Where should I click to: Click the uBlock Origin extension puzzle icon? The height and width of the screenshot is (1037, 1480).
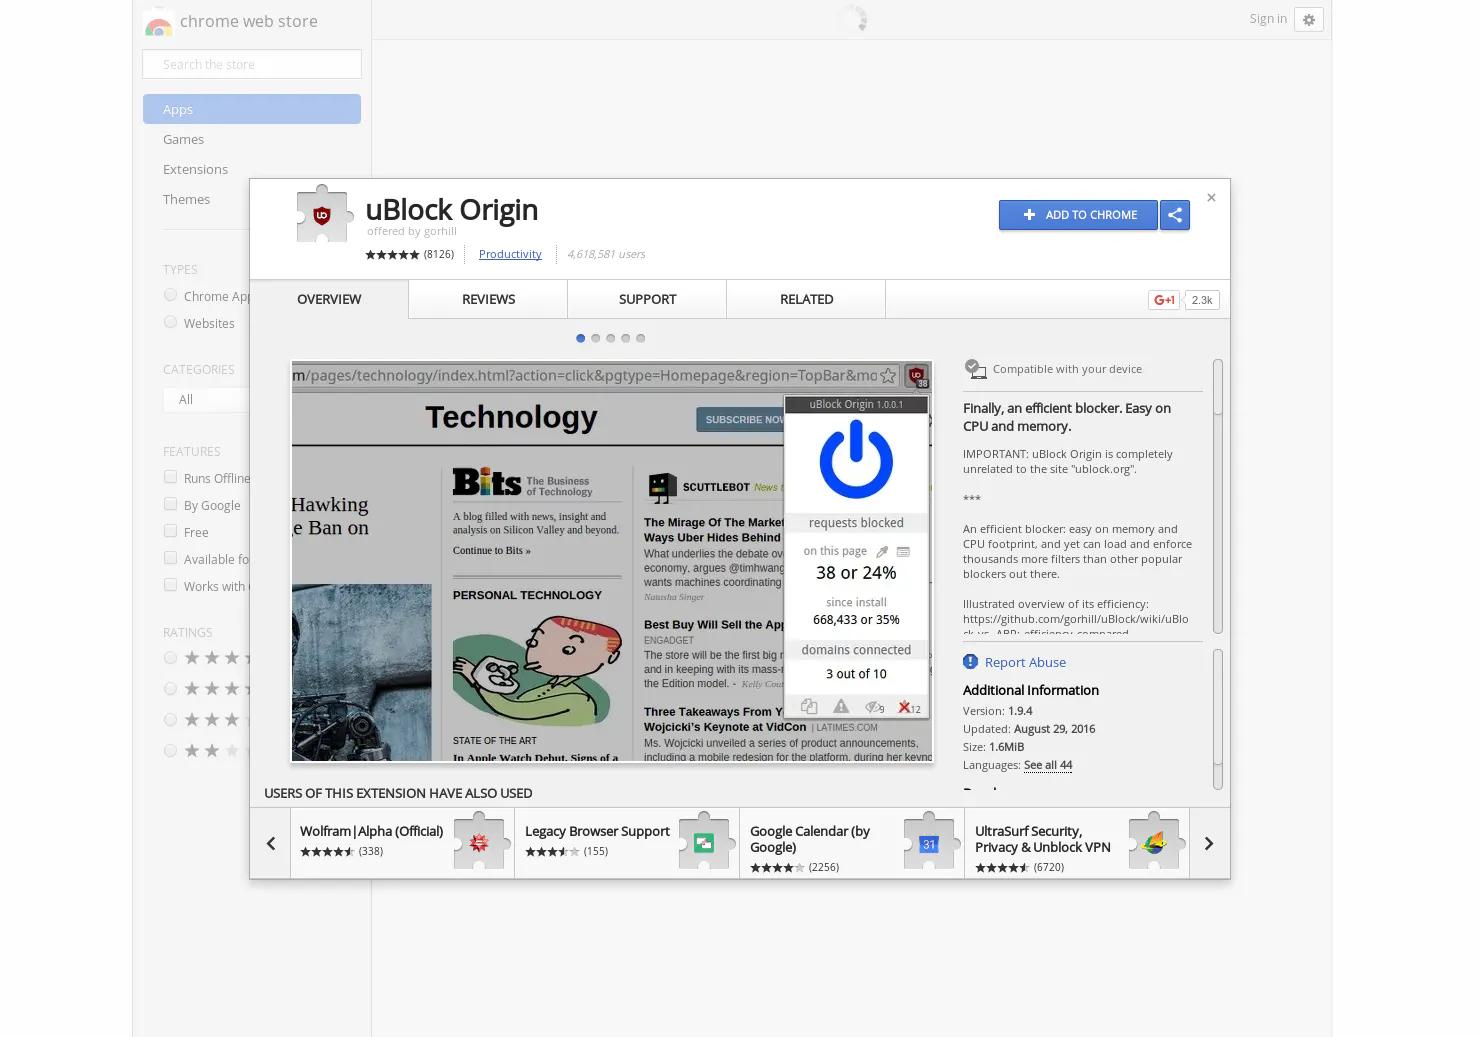pyautogui.click(x=322, y=214)
